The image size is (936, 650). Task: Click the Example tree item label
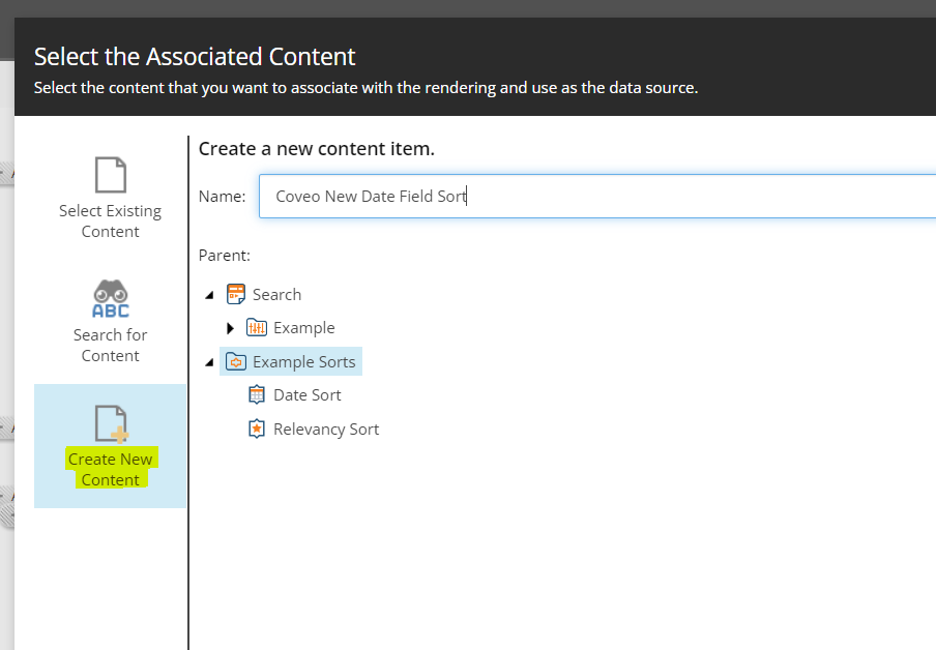click(x=310, y=327)
